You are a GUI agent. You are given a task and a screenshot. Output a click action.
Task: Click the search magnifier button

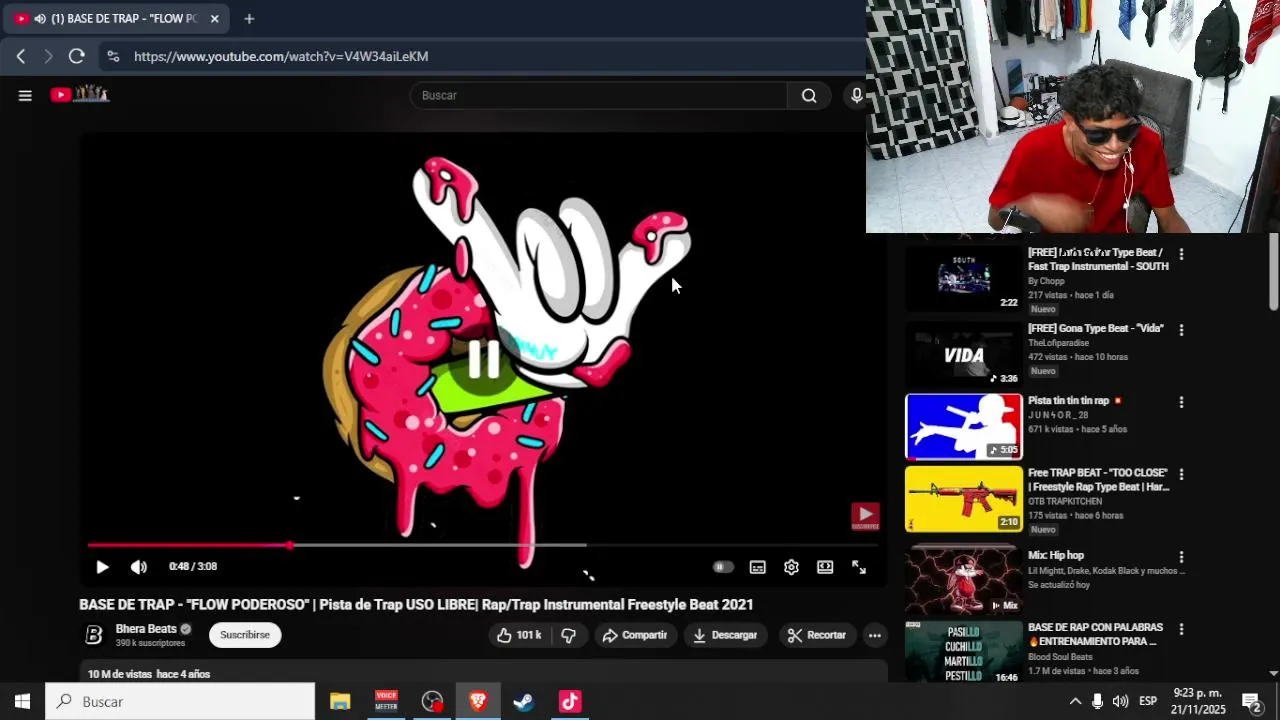coord(809,96)
